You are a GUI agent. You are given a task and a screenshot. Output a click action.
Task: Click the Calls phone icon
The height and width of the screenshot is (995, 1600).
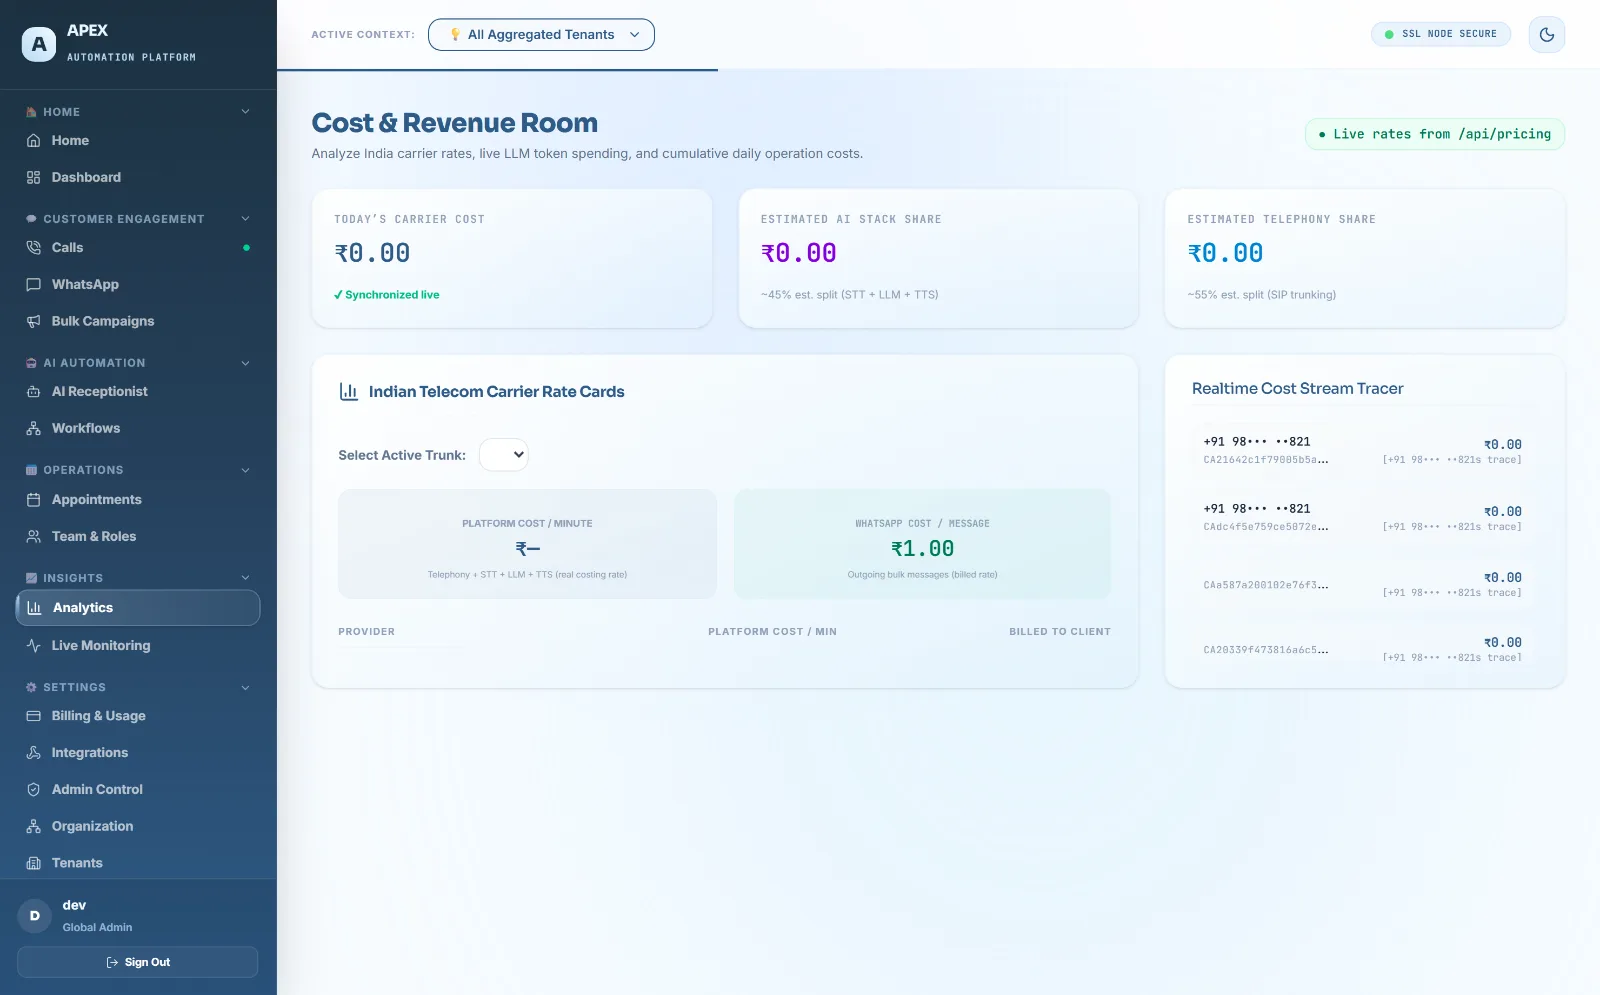pos(33,248)
